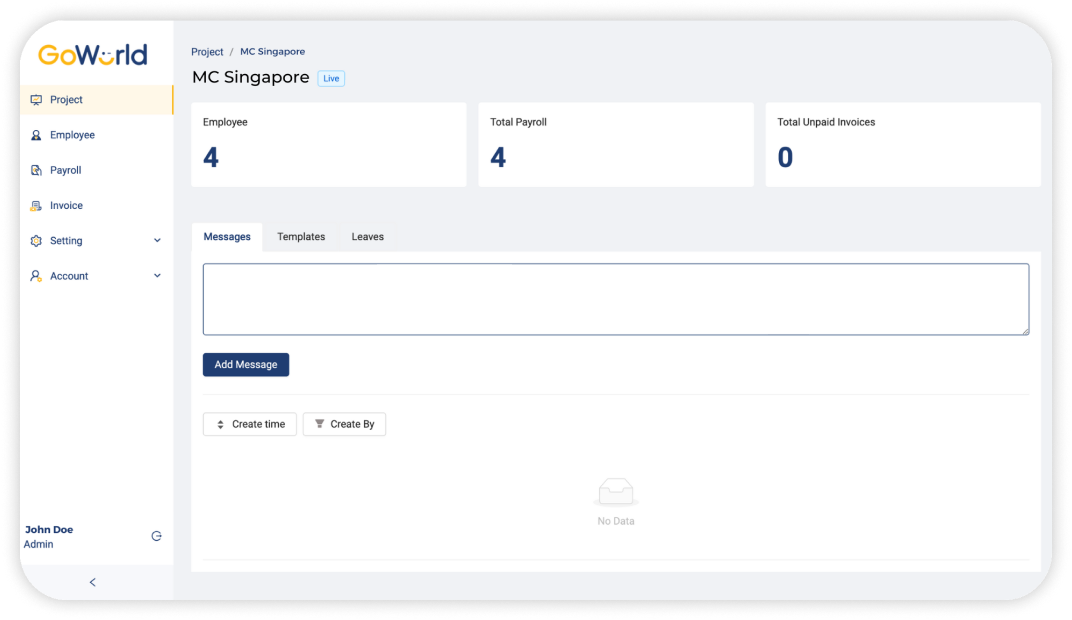Click the Payroll icon in sidebar
The image size is (1072, 620).
pyautogui.click(x=36, y=171)
